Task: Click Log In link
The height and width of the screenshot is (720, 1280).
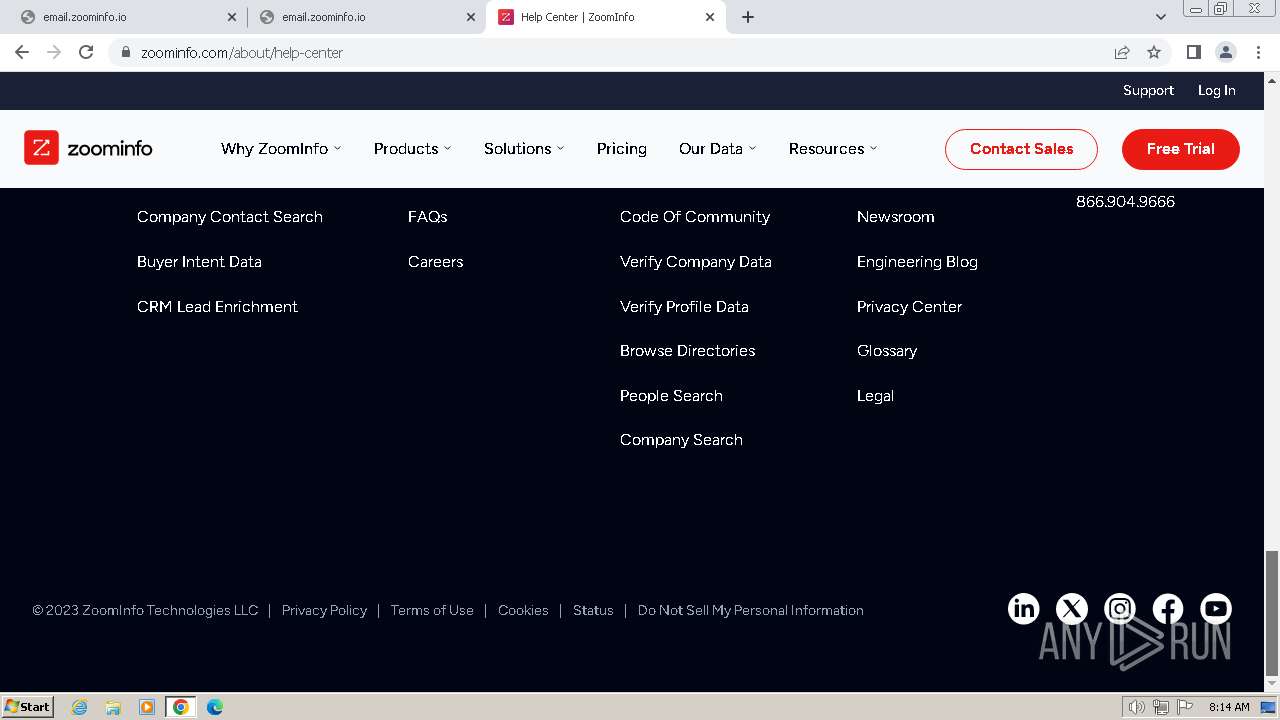Action: coord(1217,90)
